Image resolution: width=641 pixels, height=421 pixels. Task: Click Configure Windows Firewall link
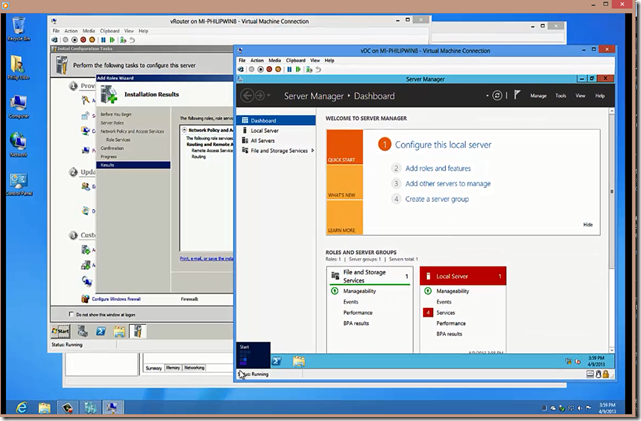tap(116, 299)
